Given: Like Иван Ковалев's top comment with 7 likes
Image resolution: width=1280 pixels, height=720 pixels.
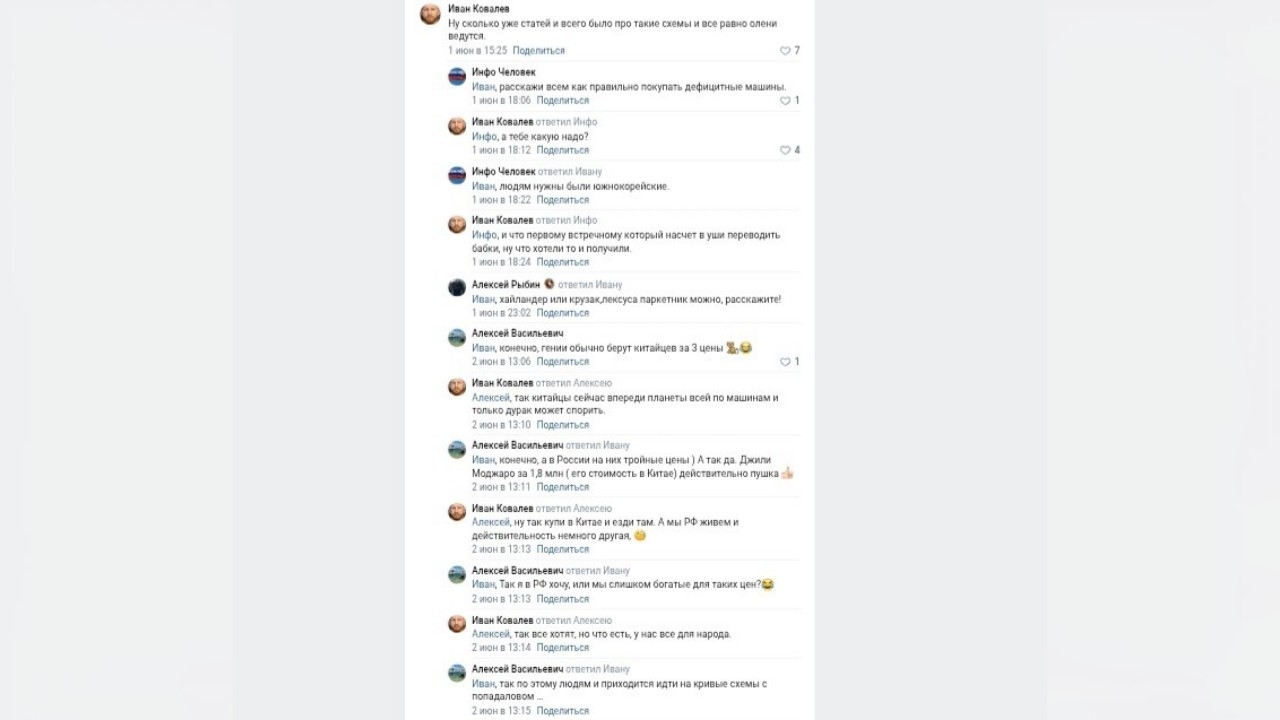Looking at the screenshot, I should tap(785, 51).
